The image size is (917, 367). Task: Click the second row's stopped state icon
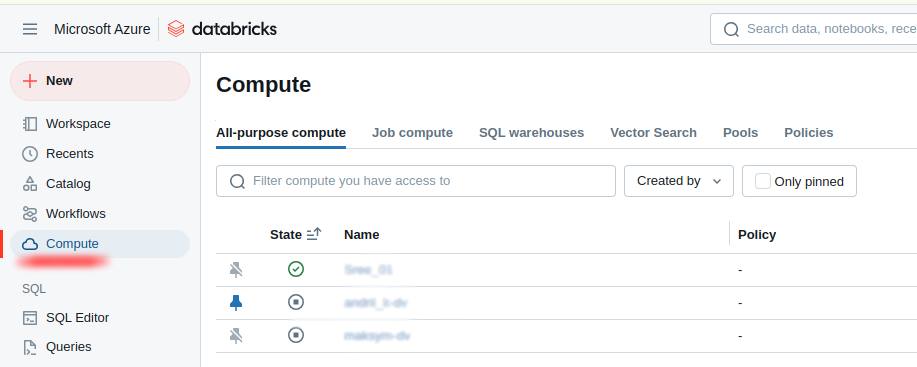tap(296, 302)
